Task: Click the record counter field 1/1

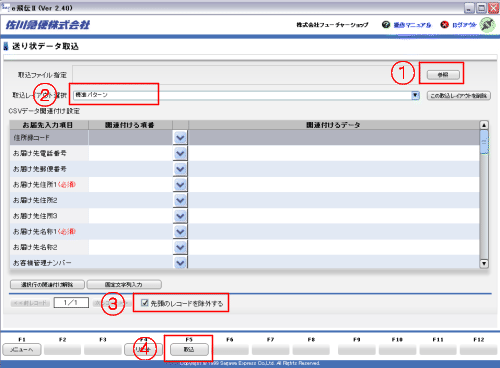Action: [71, 303]
